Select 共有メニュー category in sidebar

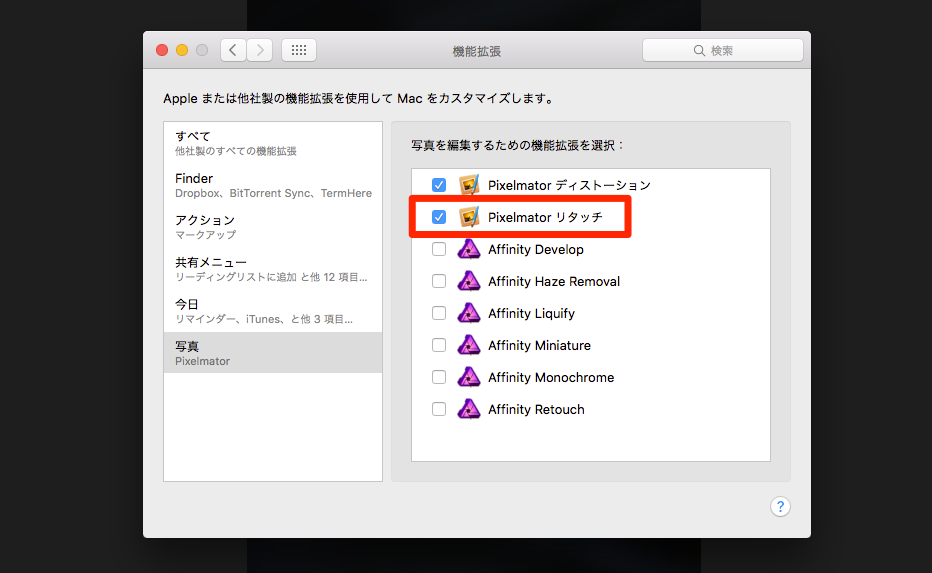273,269
